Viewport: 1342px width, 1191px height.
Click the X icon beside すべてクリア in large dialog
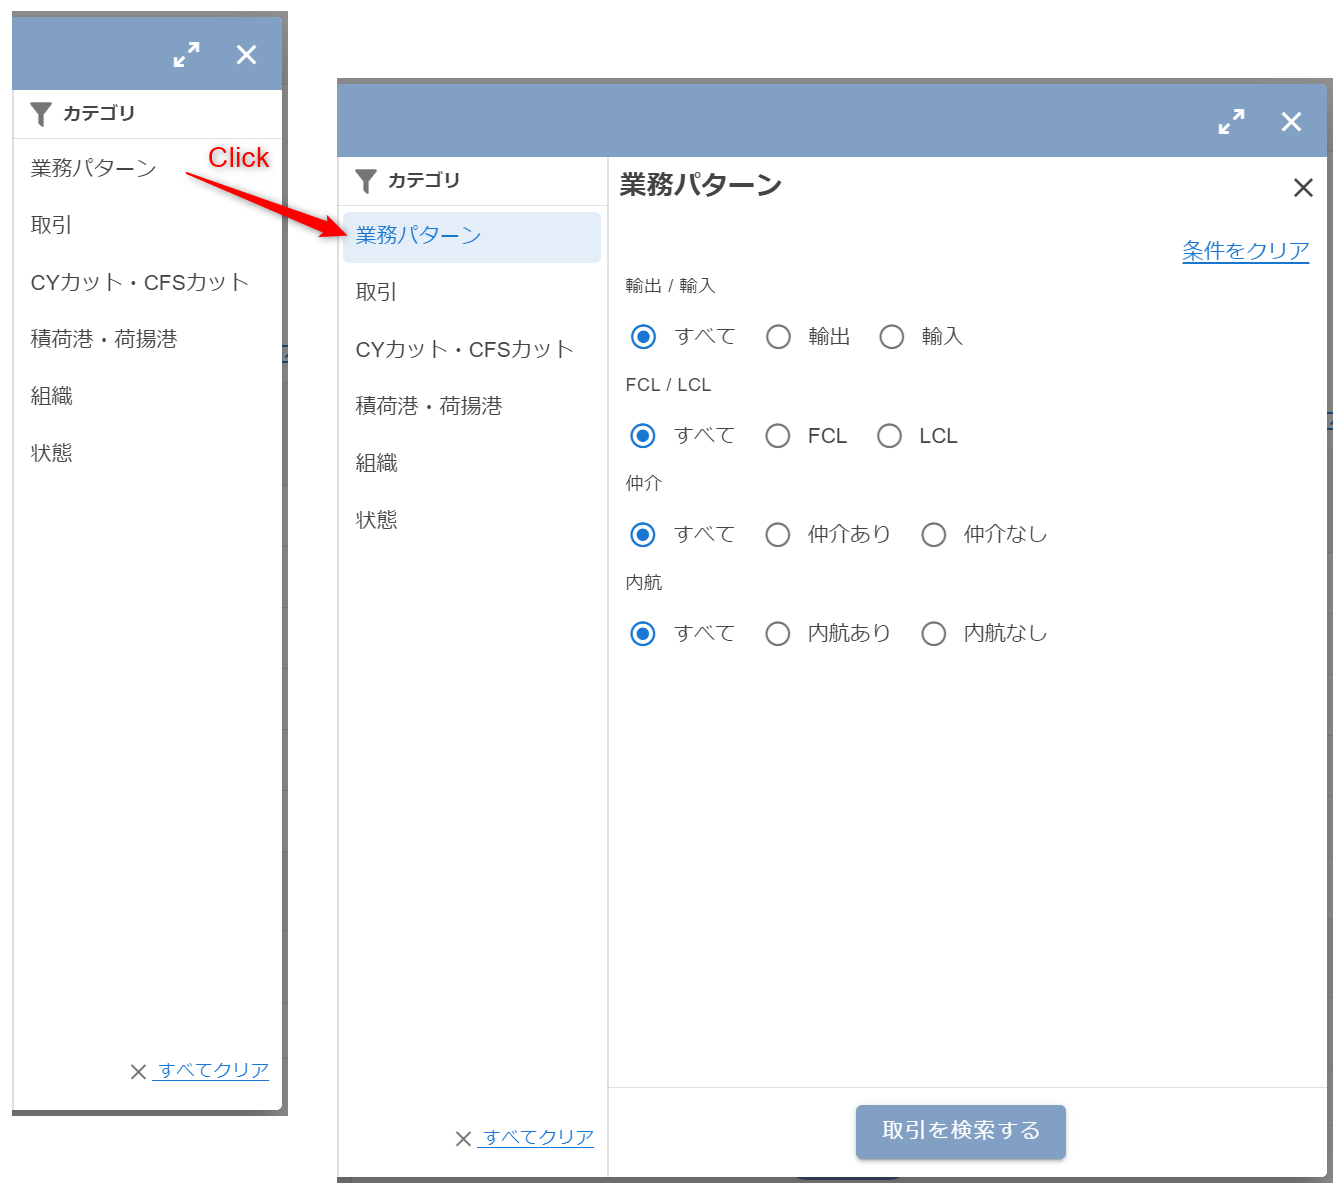coord(463,1138)
